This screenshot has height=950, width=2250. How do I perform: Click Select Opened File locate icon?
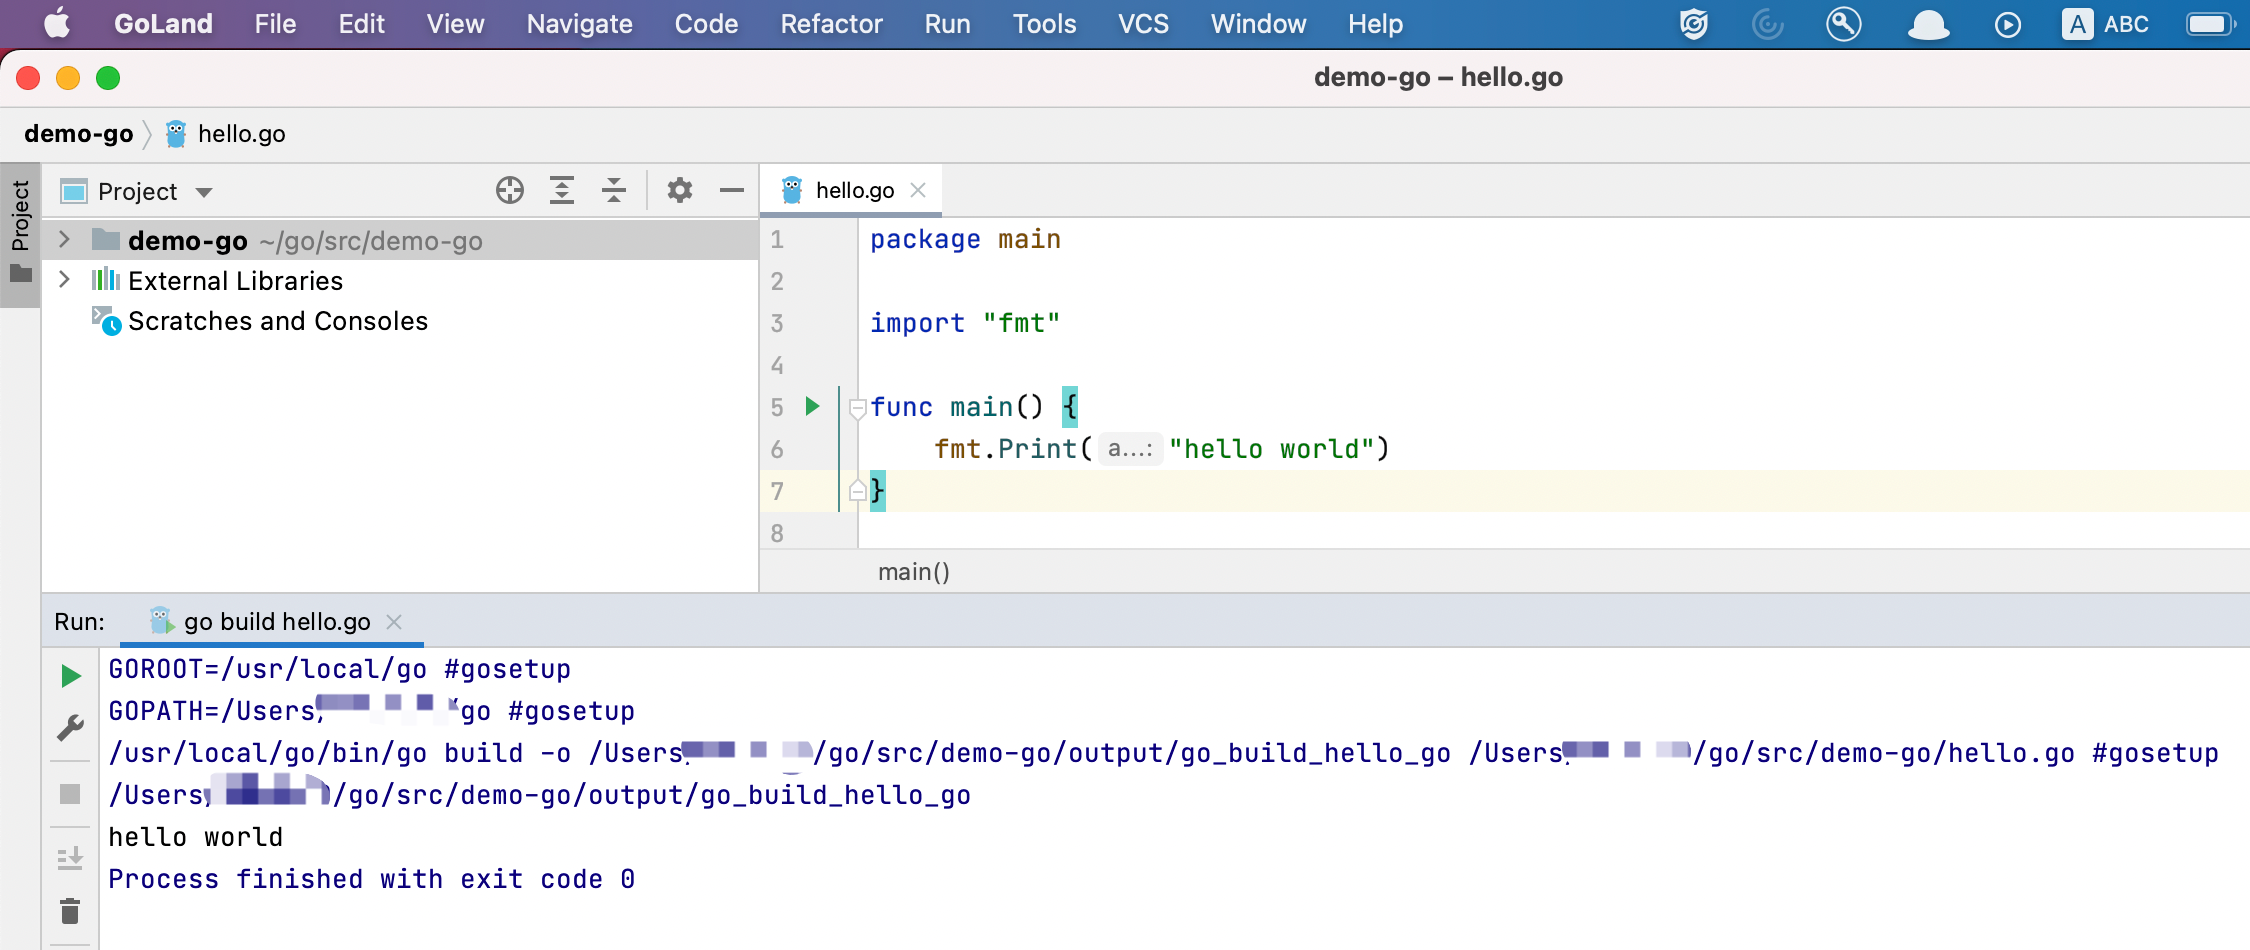(510, 190)
